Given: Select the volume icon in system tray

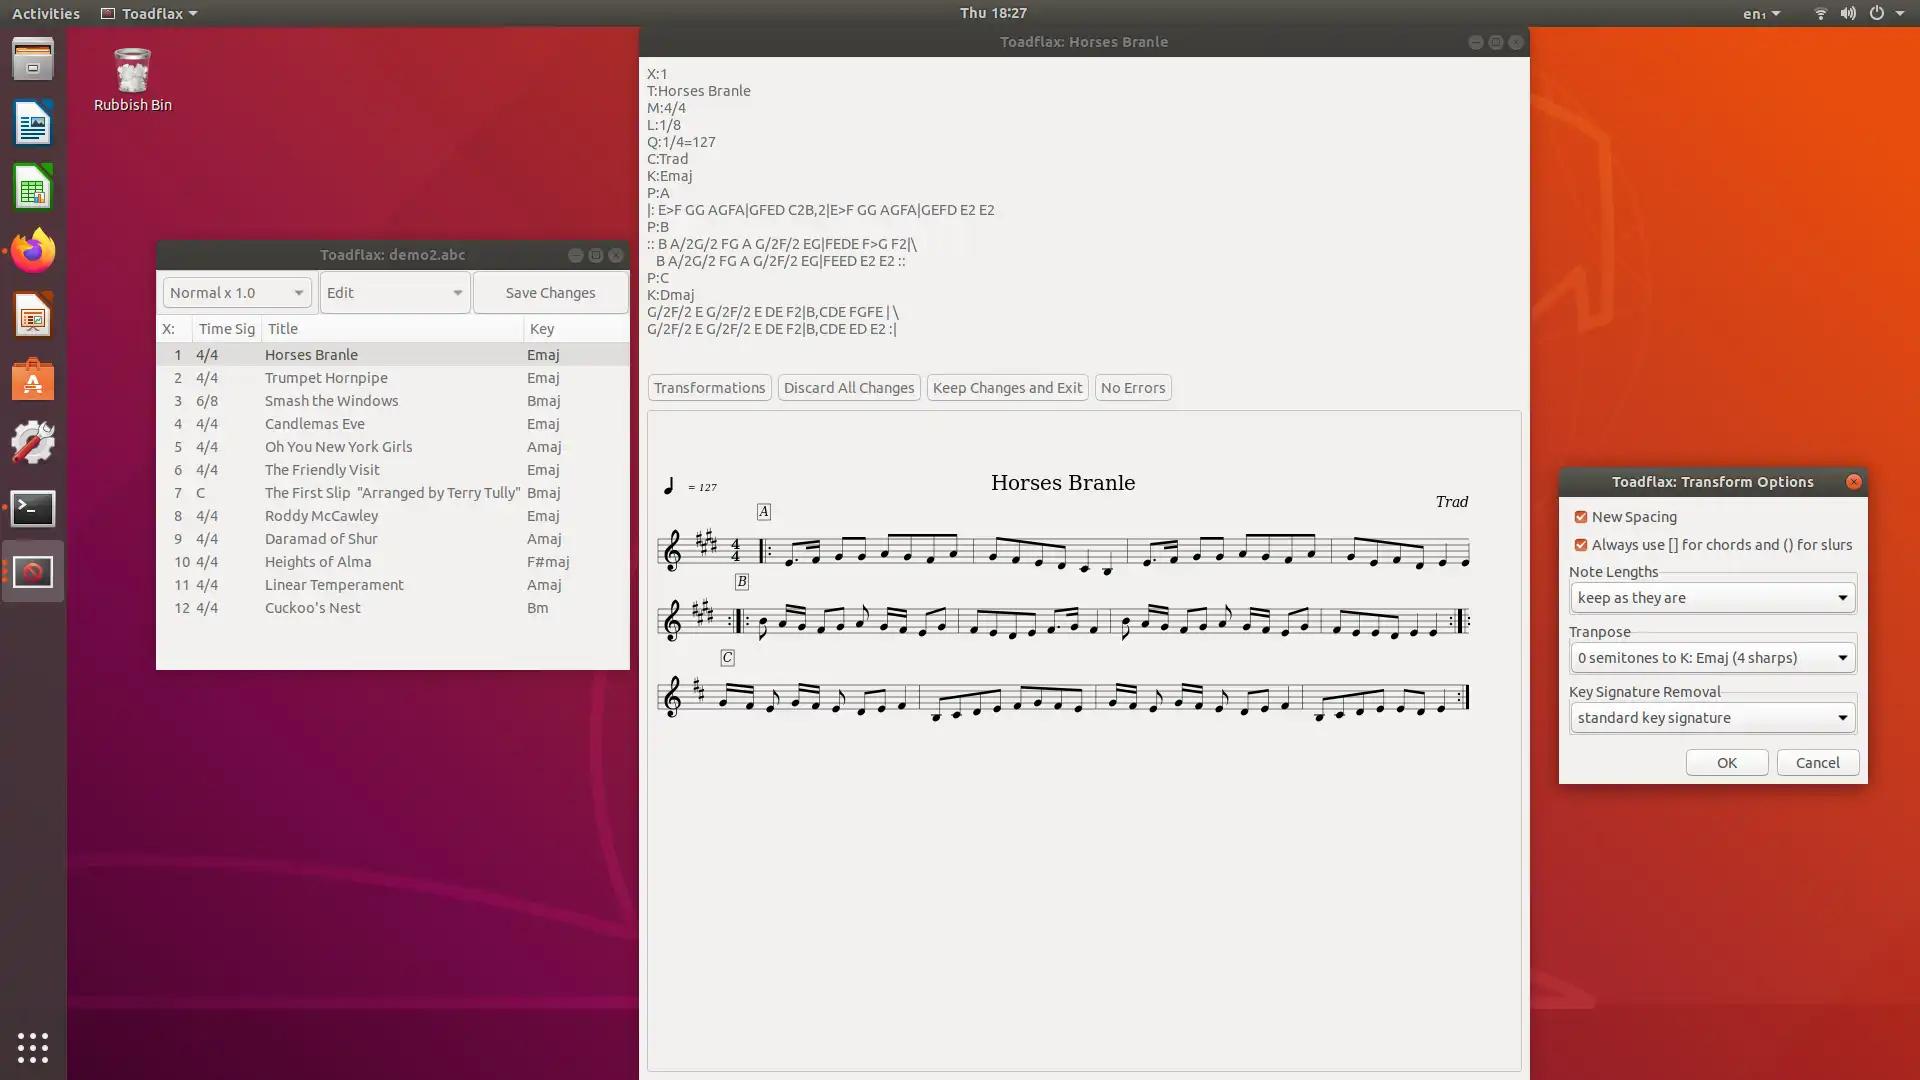Looking at the screenshot, I should point(1846,13).
